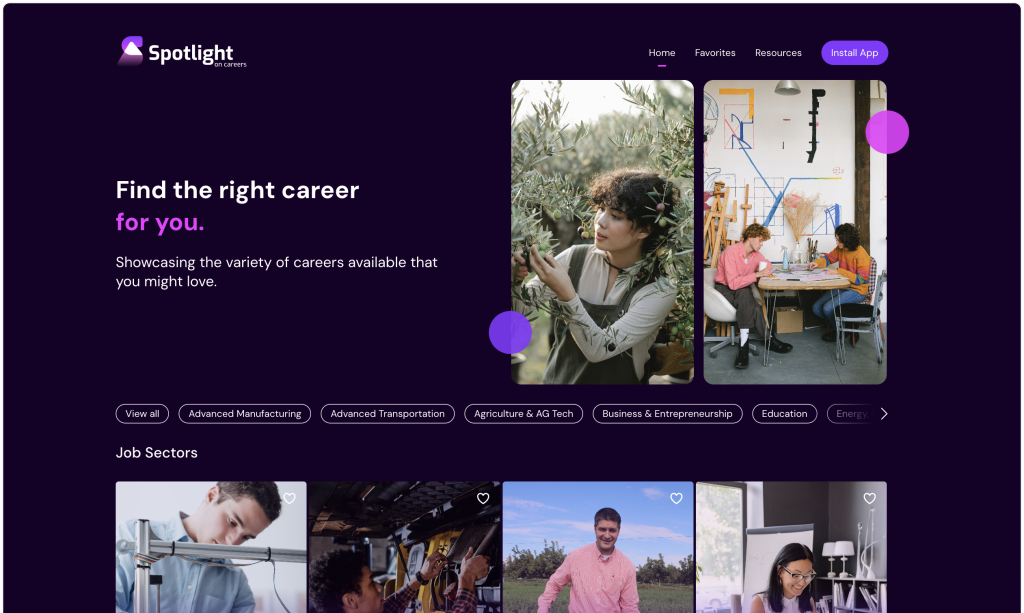Image resolution: width=1024 pixels, height=613 pixels.
Task: Open the engineer job sector thumbnail
Action: click(211, 547)
